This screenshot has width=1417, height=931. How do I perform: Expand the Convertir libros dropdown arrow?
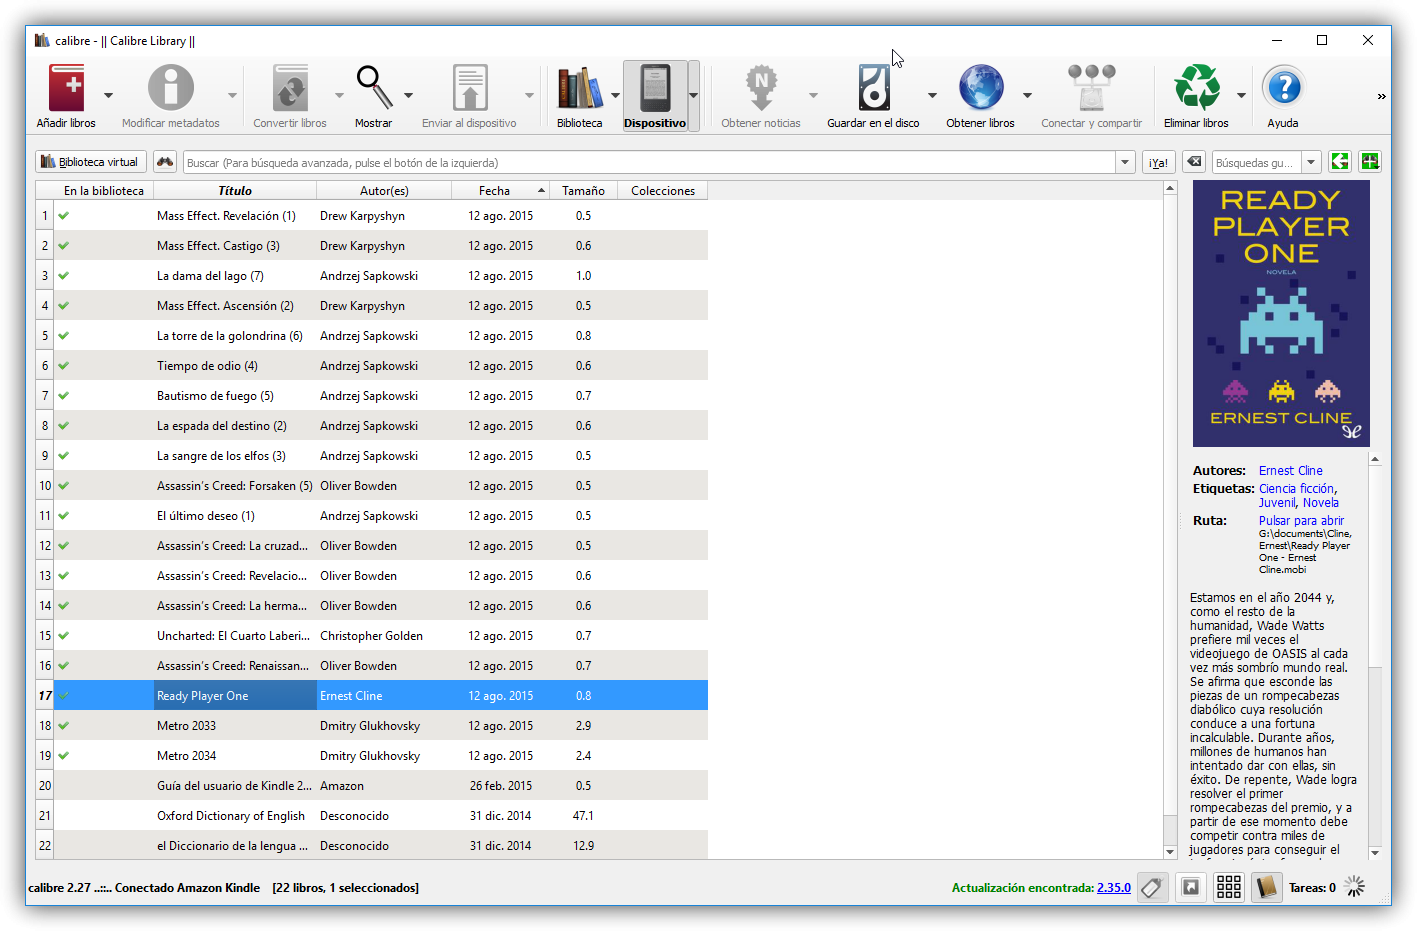coord(339,96)
